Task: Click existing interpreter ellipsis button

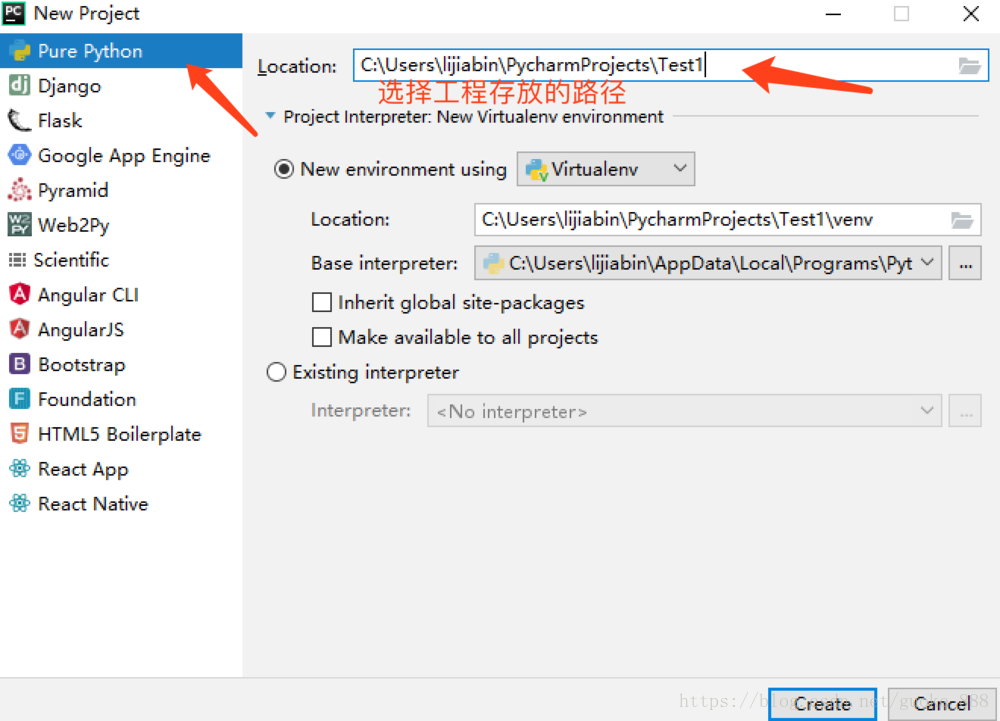Action: [x=965, y=411]
